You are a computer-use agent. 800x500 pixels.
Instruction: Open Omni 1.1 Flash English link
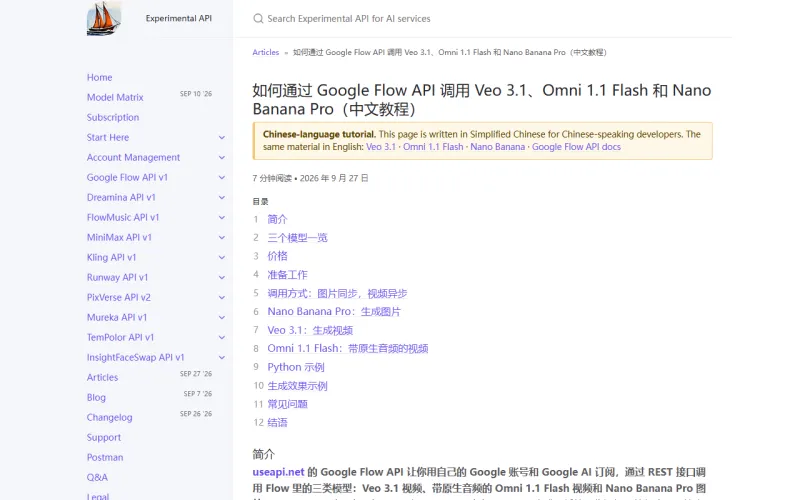(433, 147)
